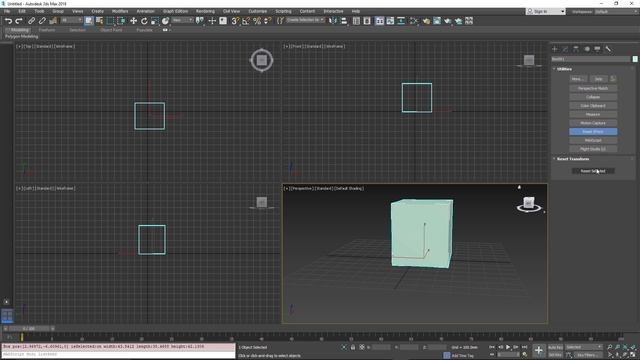Open the Mirror tool
Screen dimensions: 640x360
click(x=333, y=21)
